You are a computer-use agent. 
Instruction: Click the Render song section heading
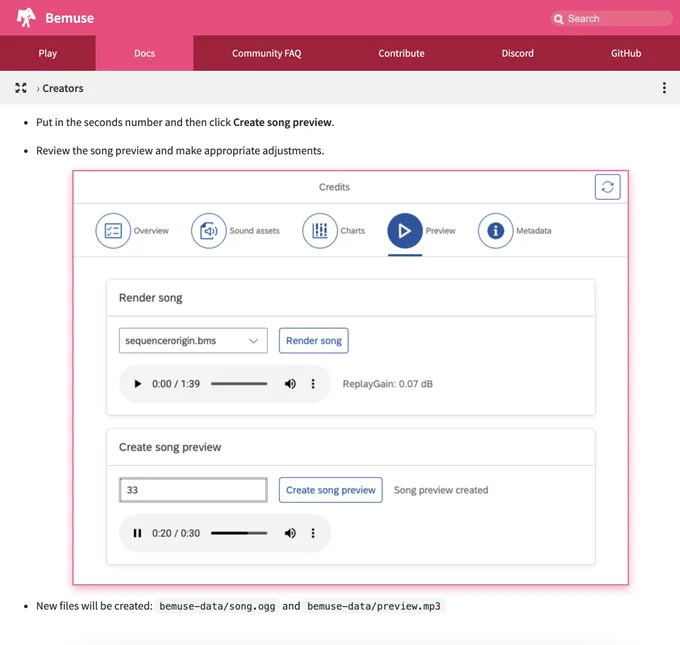tap(150, 298)
